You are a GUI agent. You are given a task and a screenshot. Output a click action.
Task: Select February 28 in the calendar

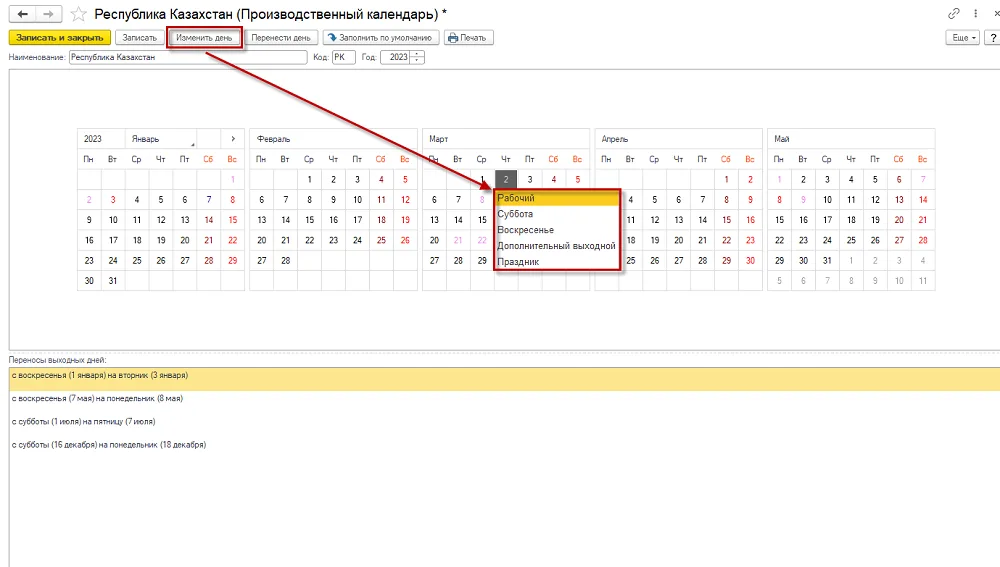pyautogui.click(x=286, y=261)
